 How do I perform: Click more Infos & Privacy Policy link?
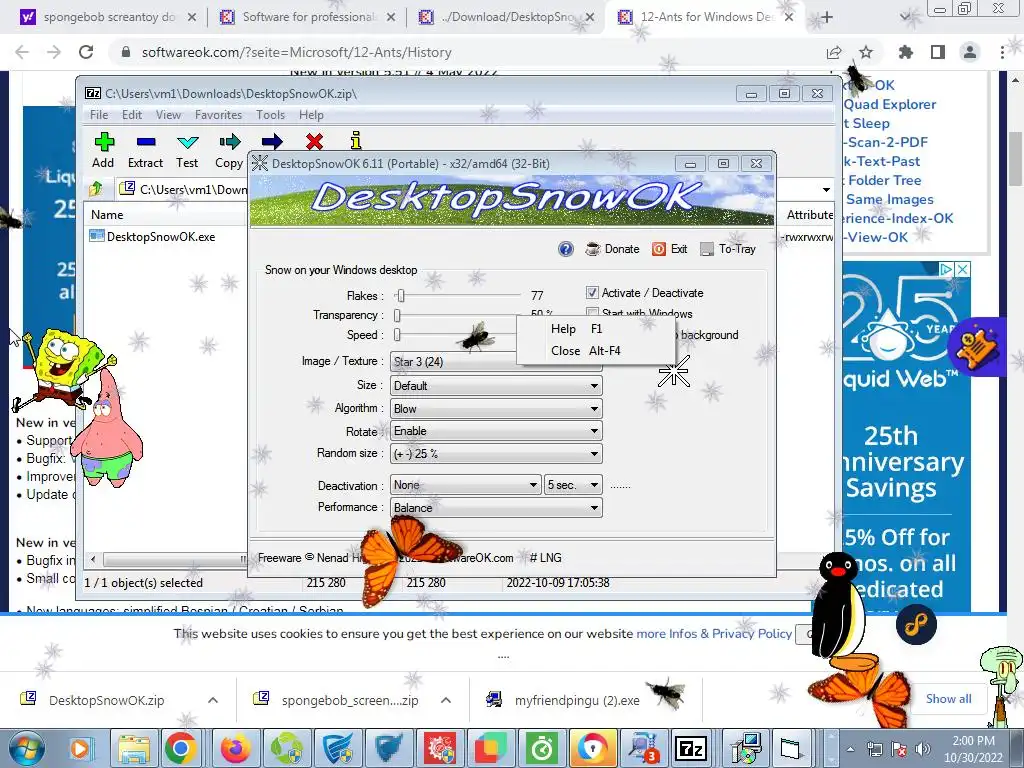click(714, 633)
